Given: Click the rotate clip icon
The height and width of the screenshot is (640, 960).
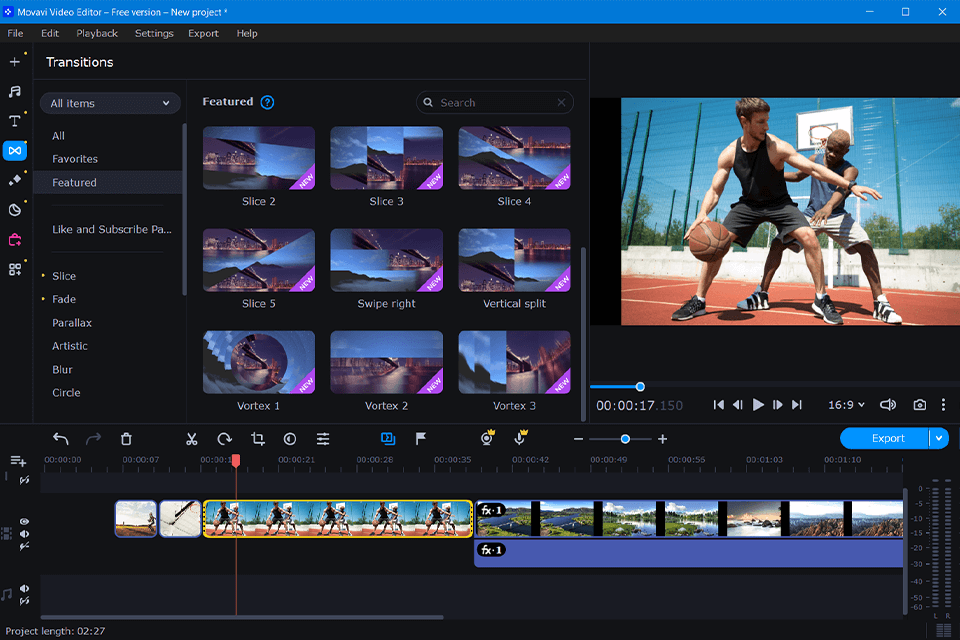Looking at the screenshot, I should (x=225, y=439).
